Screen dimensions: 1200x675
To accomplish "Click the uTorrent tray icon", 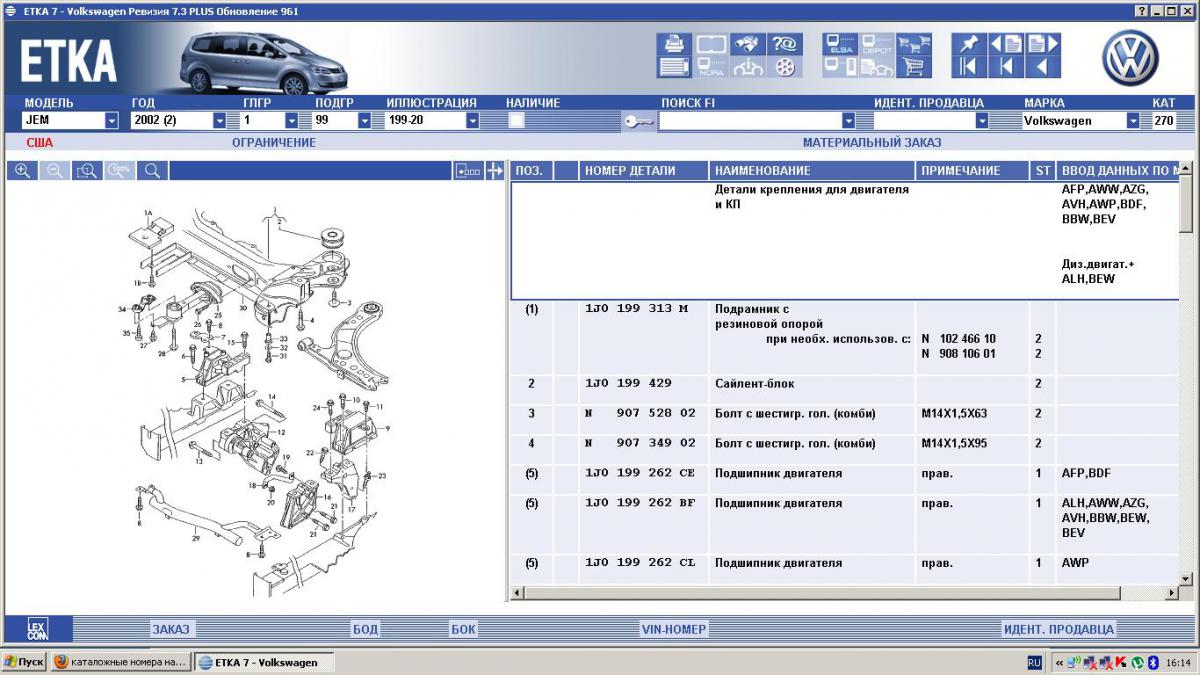I will click(x=1137, y=662).
